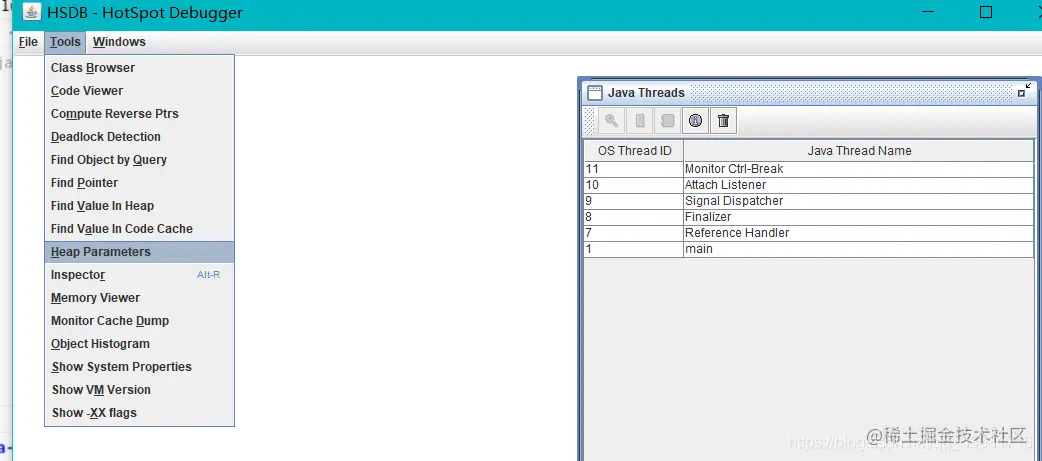Click the Stack Memory toolbar icon
This screenshot has width=1042, height=461.
tap(640, 121)
